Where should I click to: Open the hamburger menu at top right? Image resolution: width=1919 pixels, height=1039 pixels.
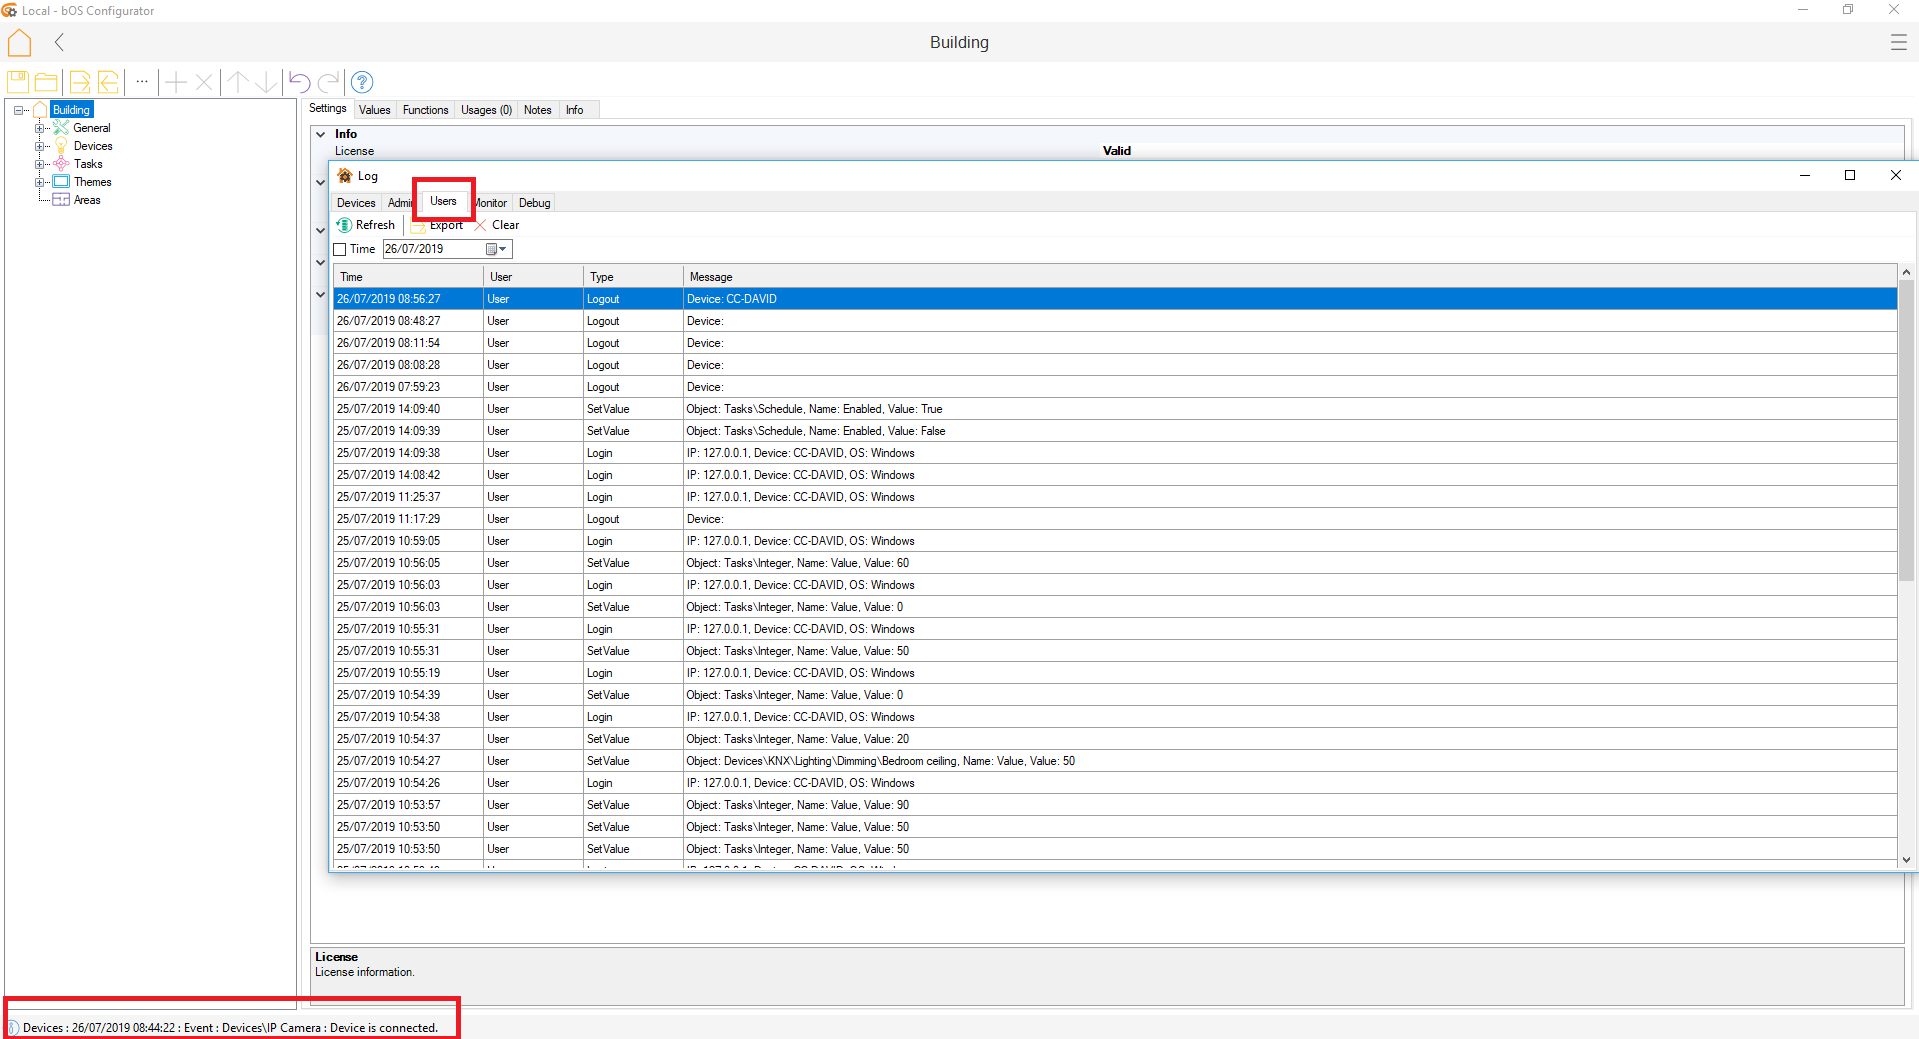point(1898,42)
